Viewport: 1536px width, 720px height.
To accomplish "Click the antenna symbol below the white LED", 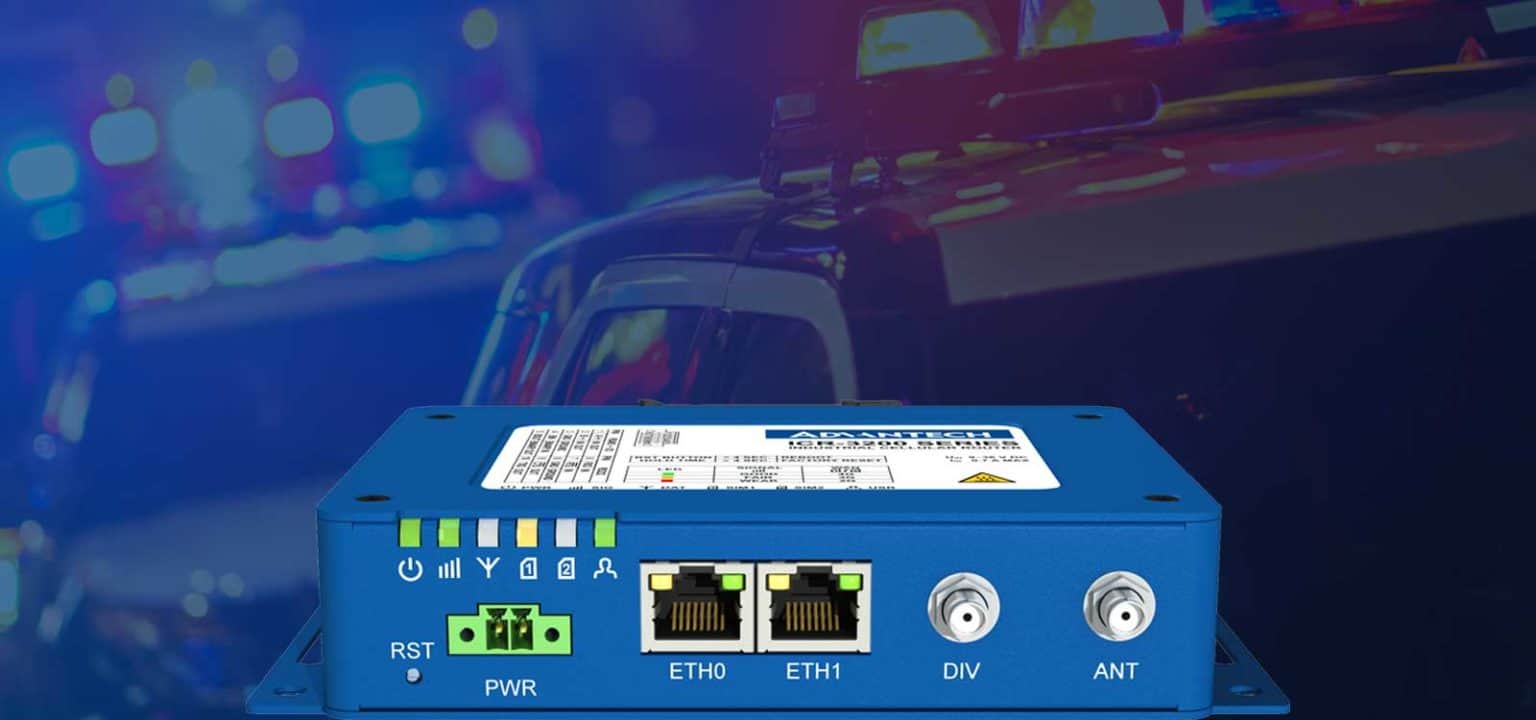I will (x=488, y=570).
